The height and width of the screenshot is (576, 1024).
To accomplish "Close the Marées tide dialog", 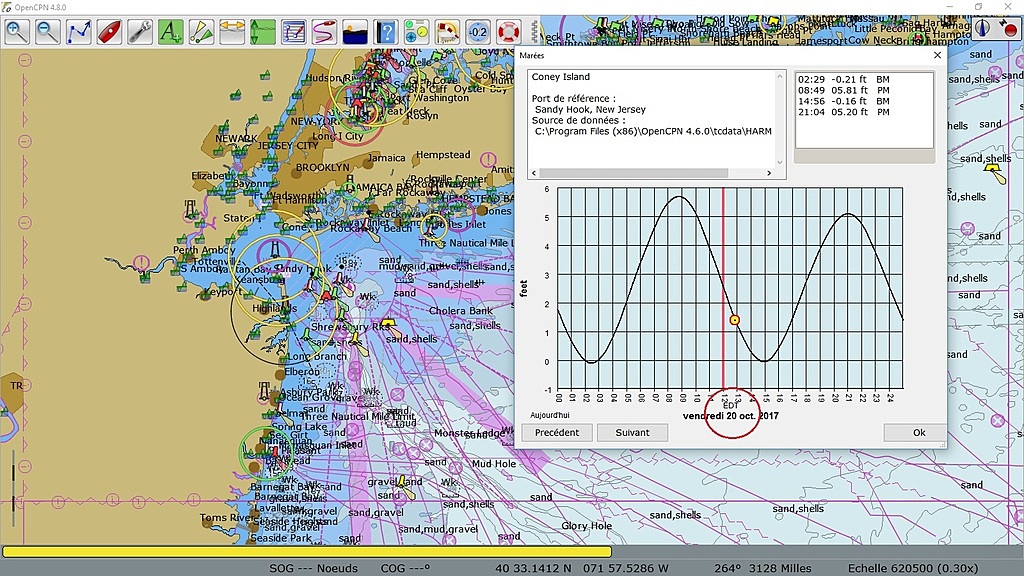I will coord(937,56).
